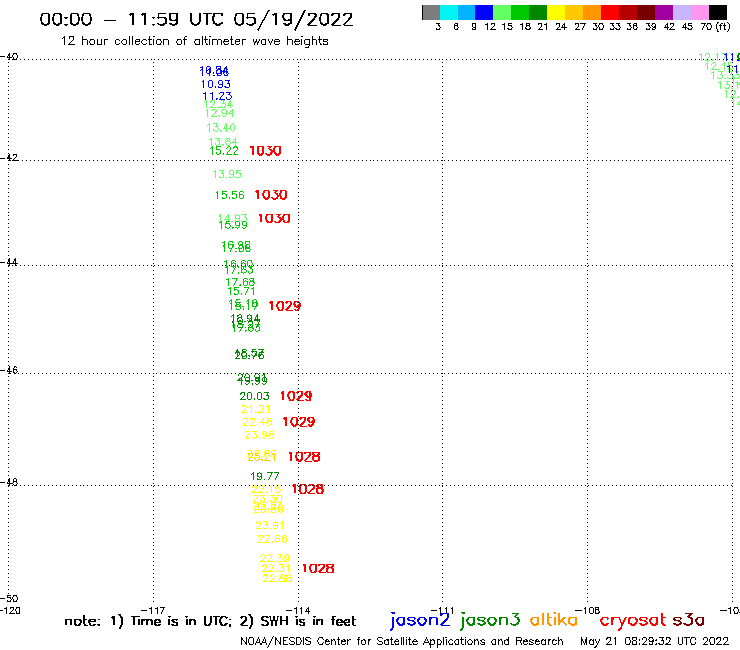The image size is (740, 650).
Task: Click the red 1030 beside 15.99
Action: click(274, 219)
